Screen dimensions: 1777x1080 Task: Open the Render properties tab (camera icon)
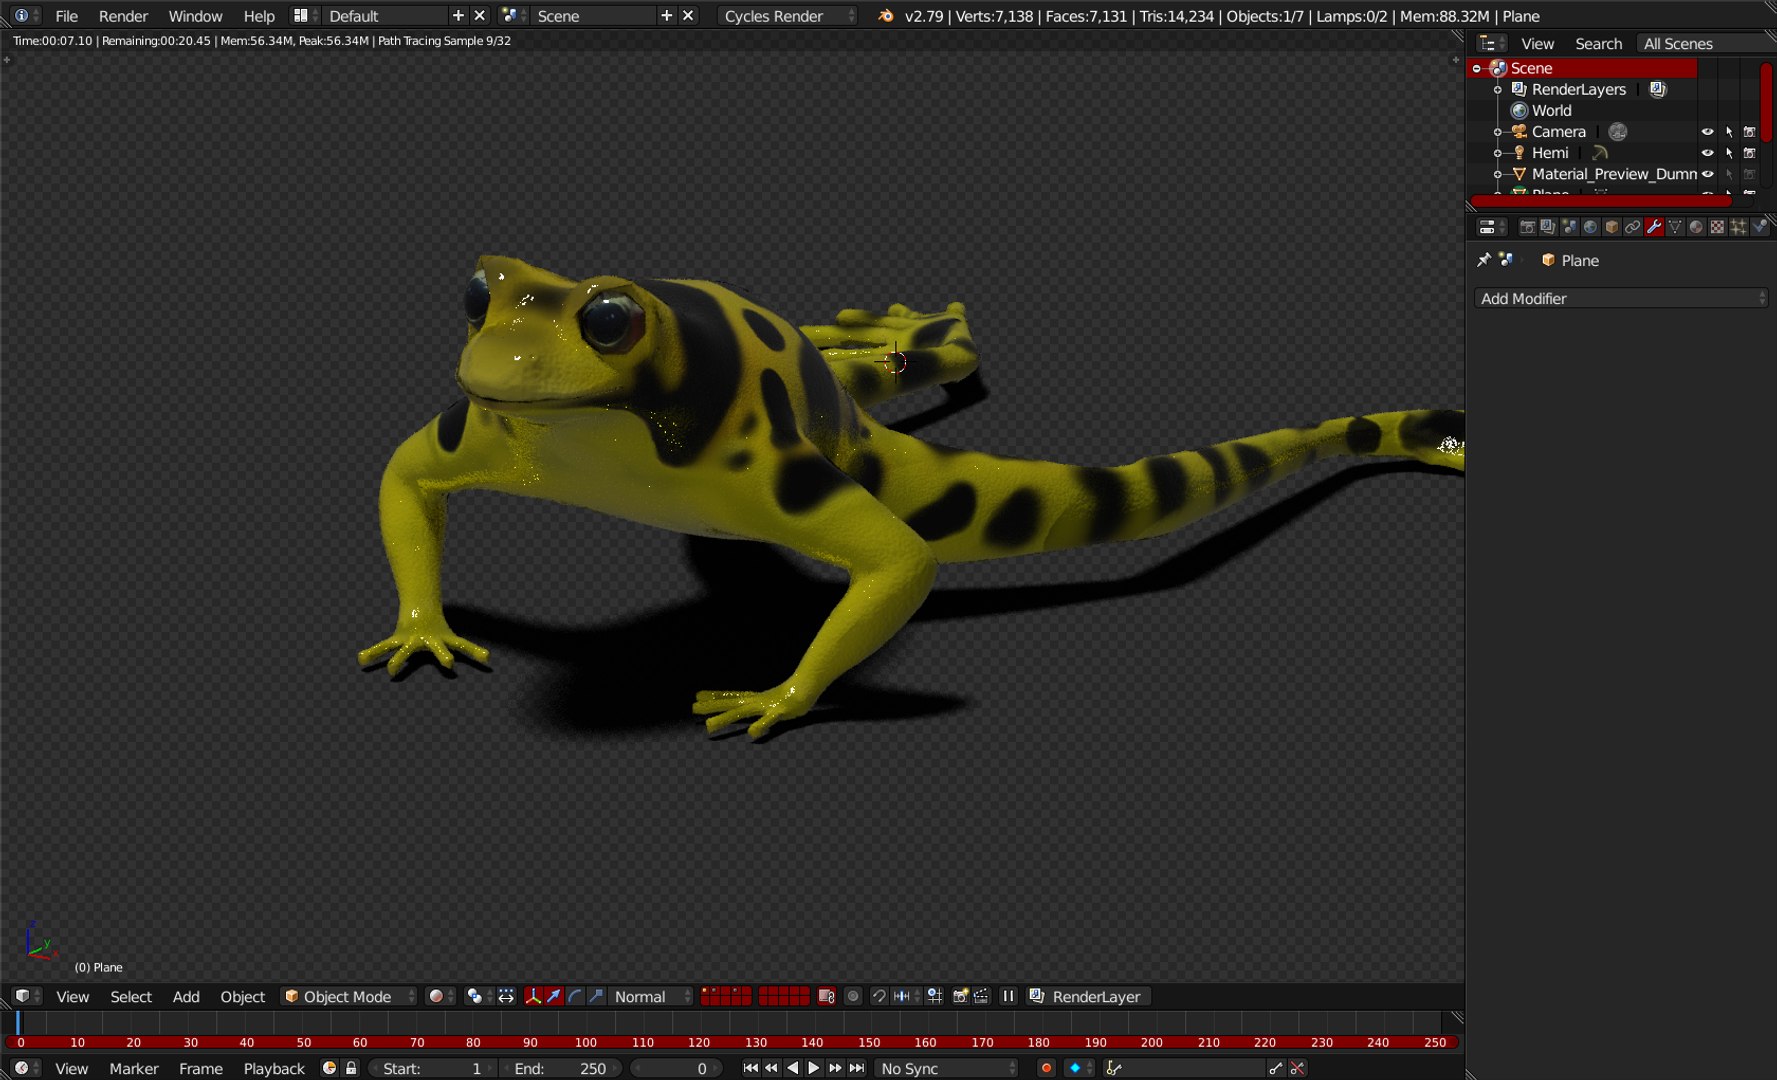pyautogui.click(x=1527, y=227)
